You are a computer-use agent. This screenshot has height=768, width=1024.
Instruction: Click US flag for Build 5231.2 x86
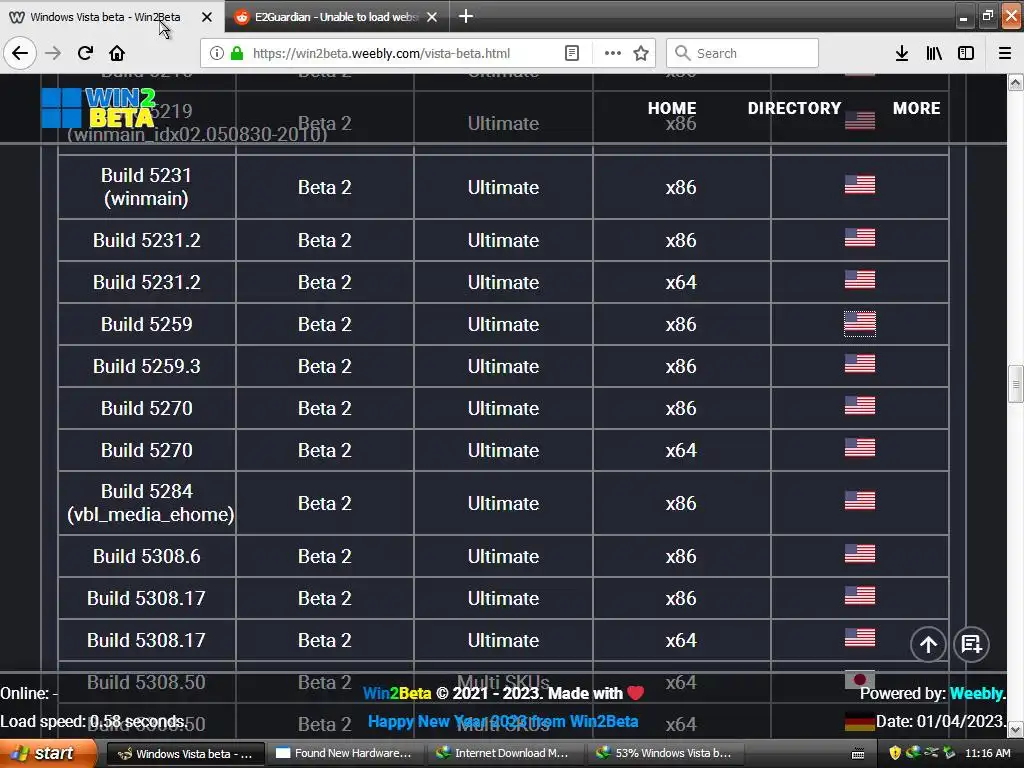click(x=859, y=238)
